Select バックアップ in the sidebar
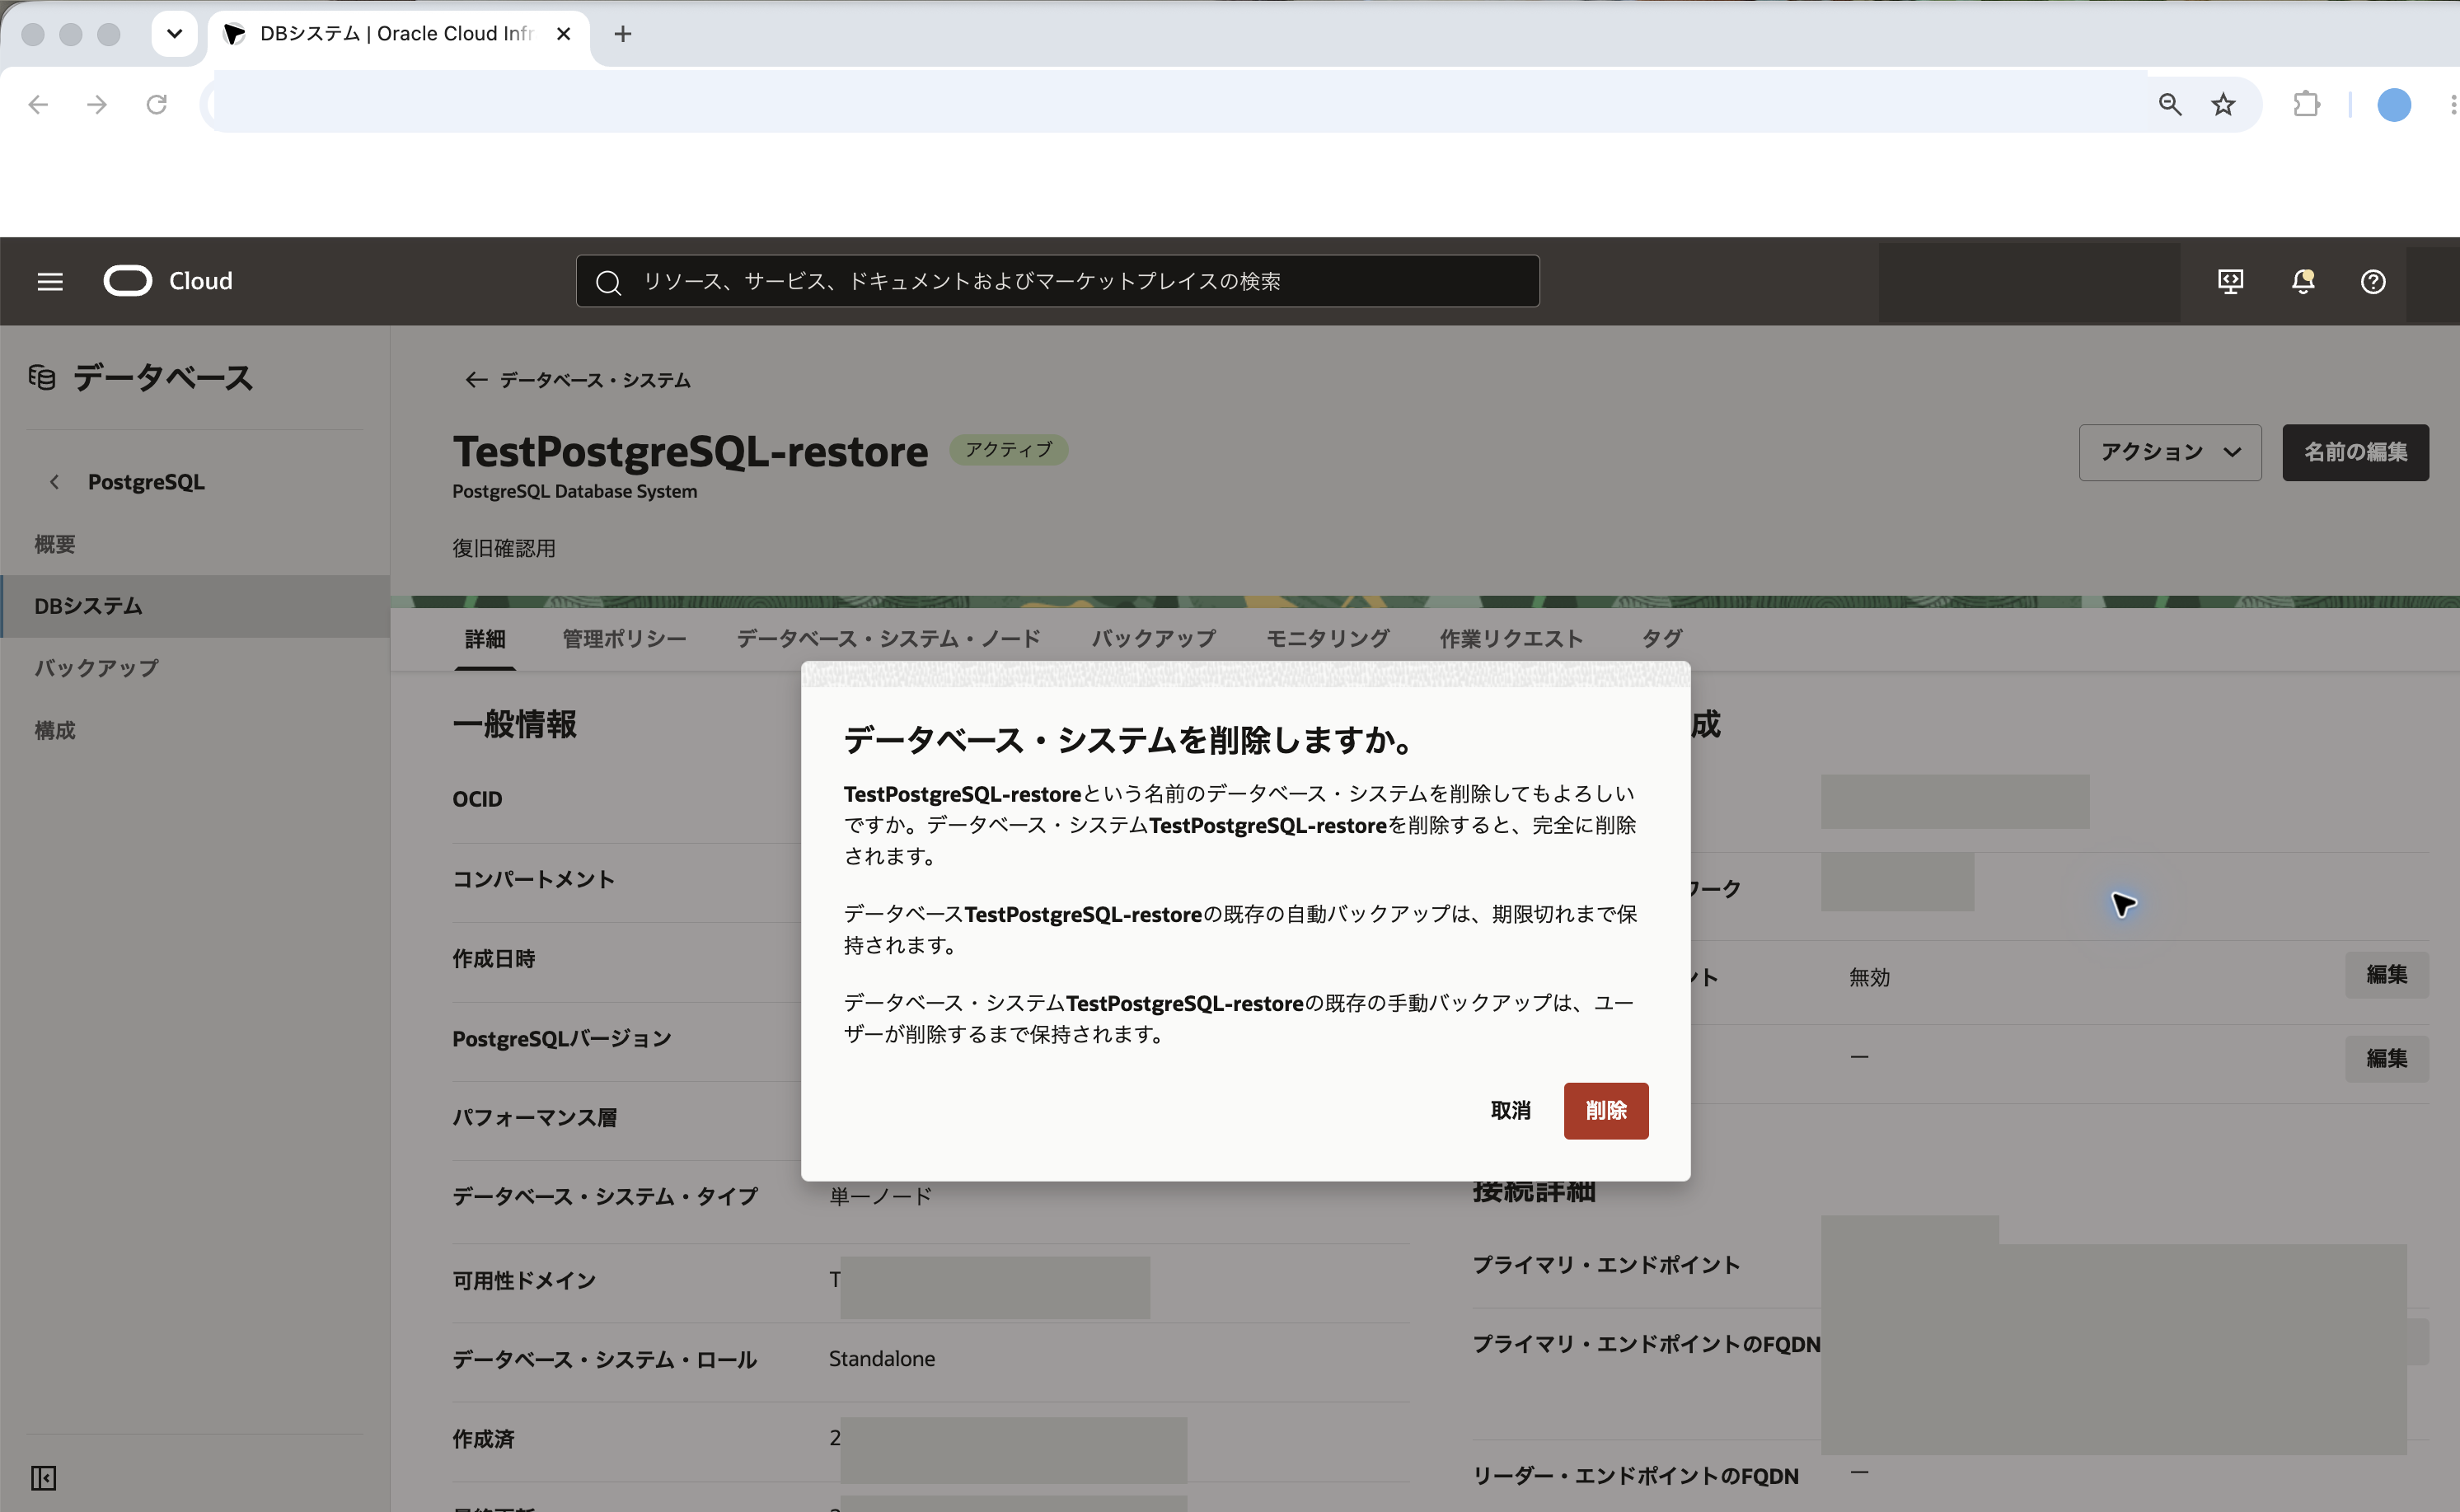Image resolution: width=2460 pixels, height=1512 pixels. [x=195, y=668]
